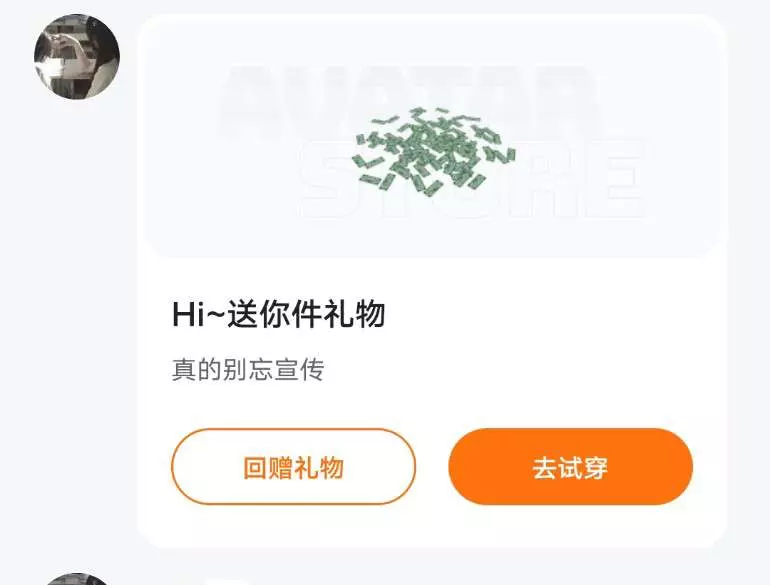Click the 回赠礼物 button
Screen dimensions: 770x585
pyautogui.click(x=294, y=467)
